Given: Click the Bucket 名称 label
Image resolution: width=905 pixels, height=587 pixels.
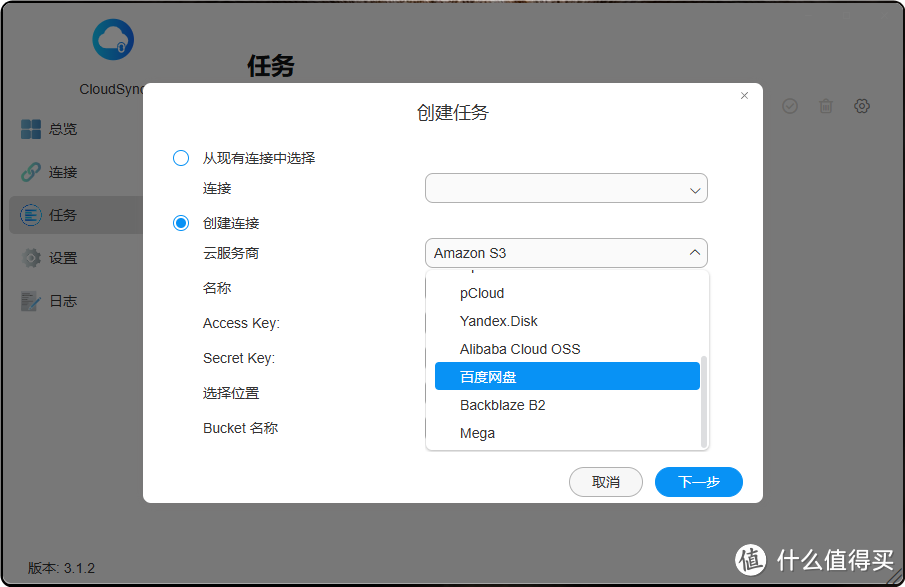Looking at the screenshot, I should pyautogui.click(x=241, y=428).
